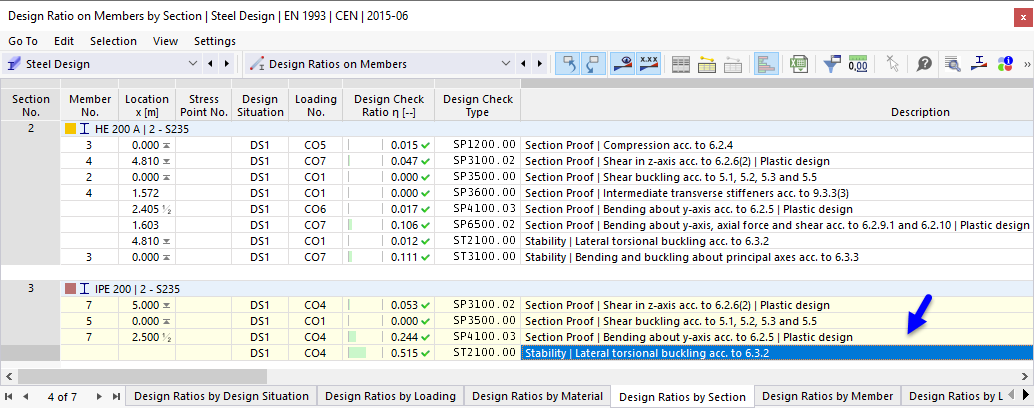Toggle the result bar chart display button

click(x=766, y=64)
